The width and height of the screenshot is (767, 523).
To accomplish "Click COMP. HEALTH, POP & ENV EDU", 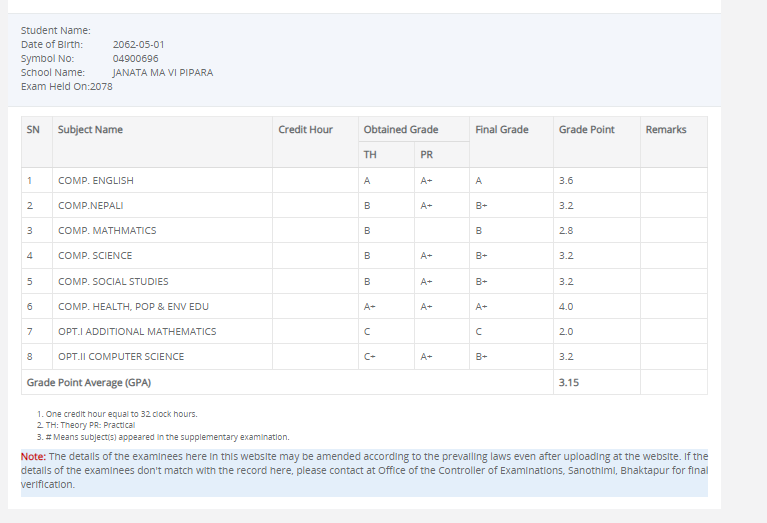I will [133, 307].
